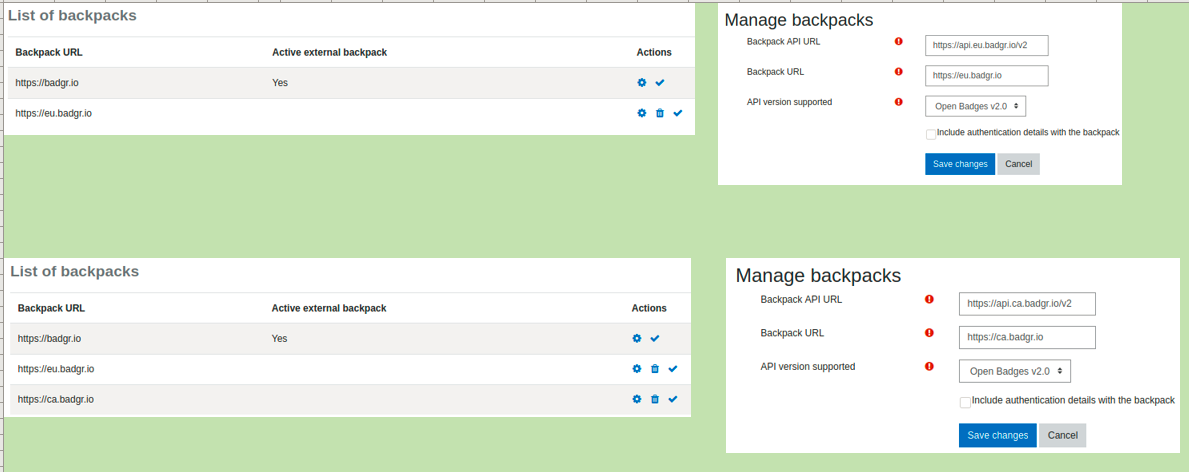This screenshot has height=472, width=1189.
Task: Open Open Badges v2.0 dropdown in ca.badgr form
Action: click(1015, 371)
